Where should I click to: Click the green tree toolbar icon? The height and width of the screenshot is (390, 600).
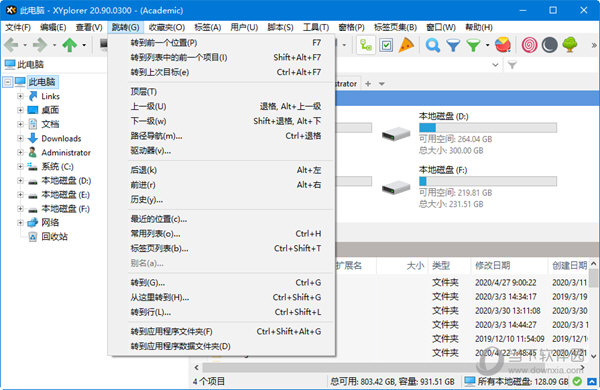(x=570, y=45)
